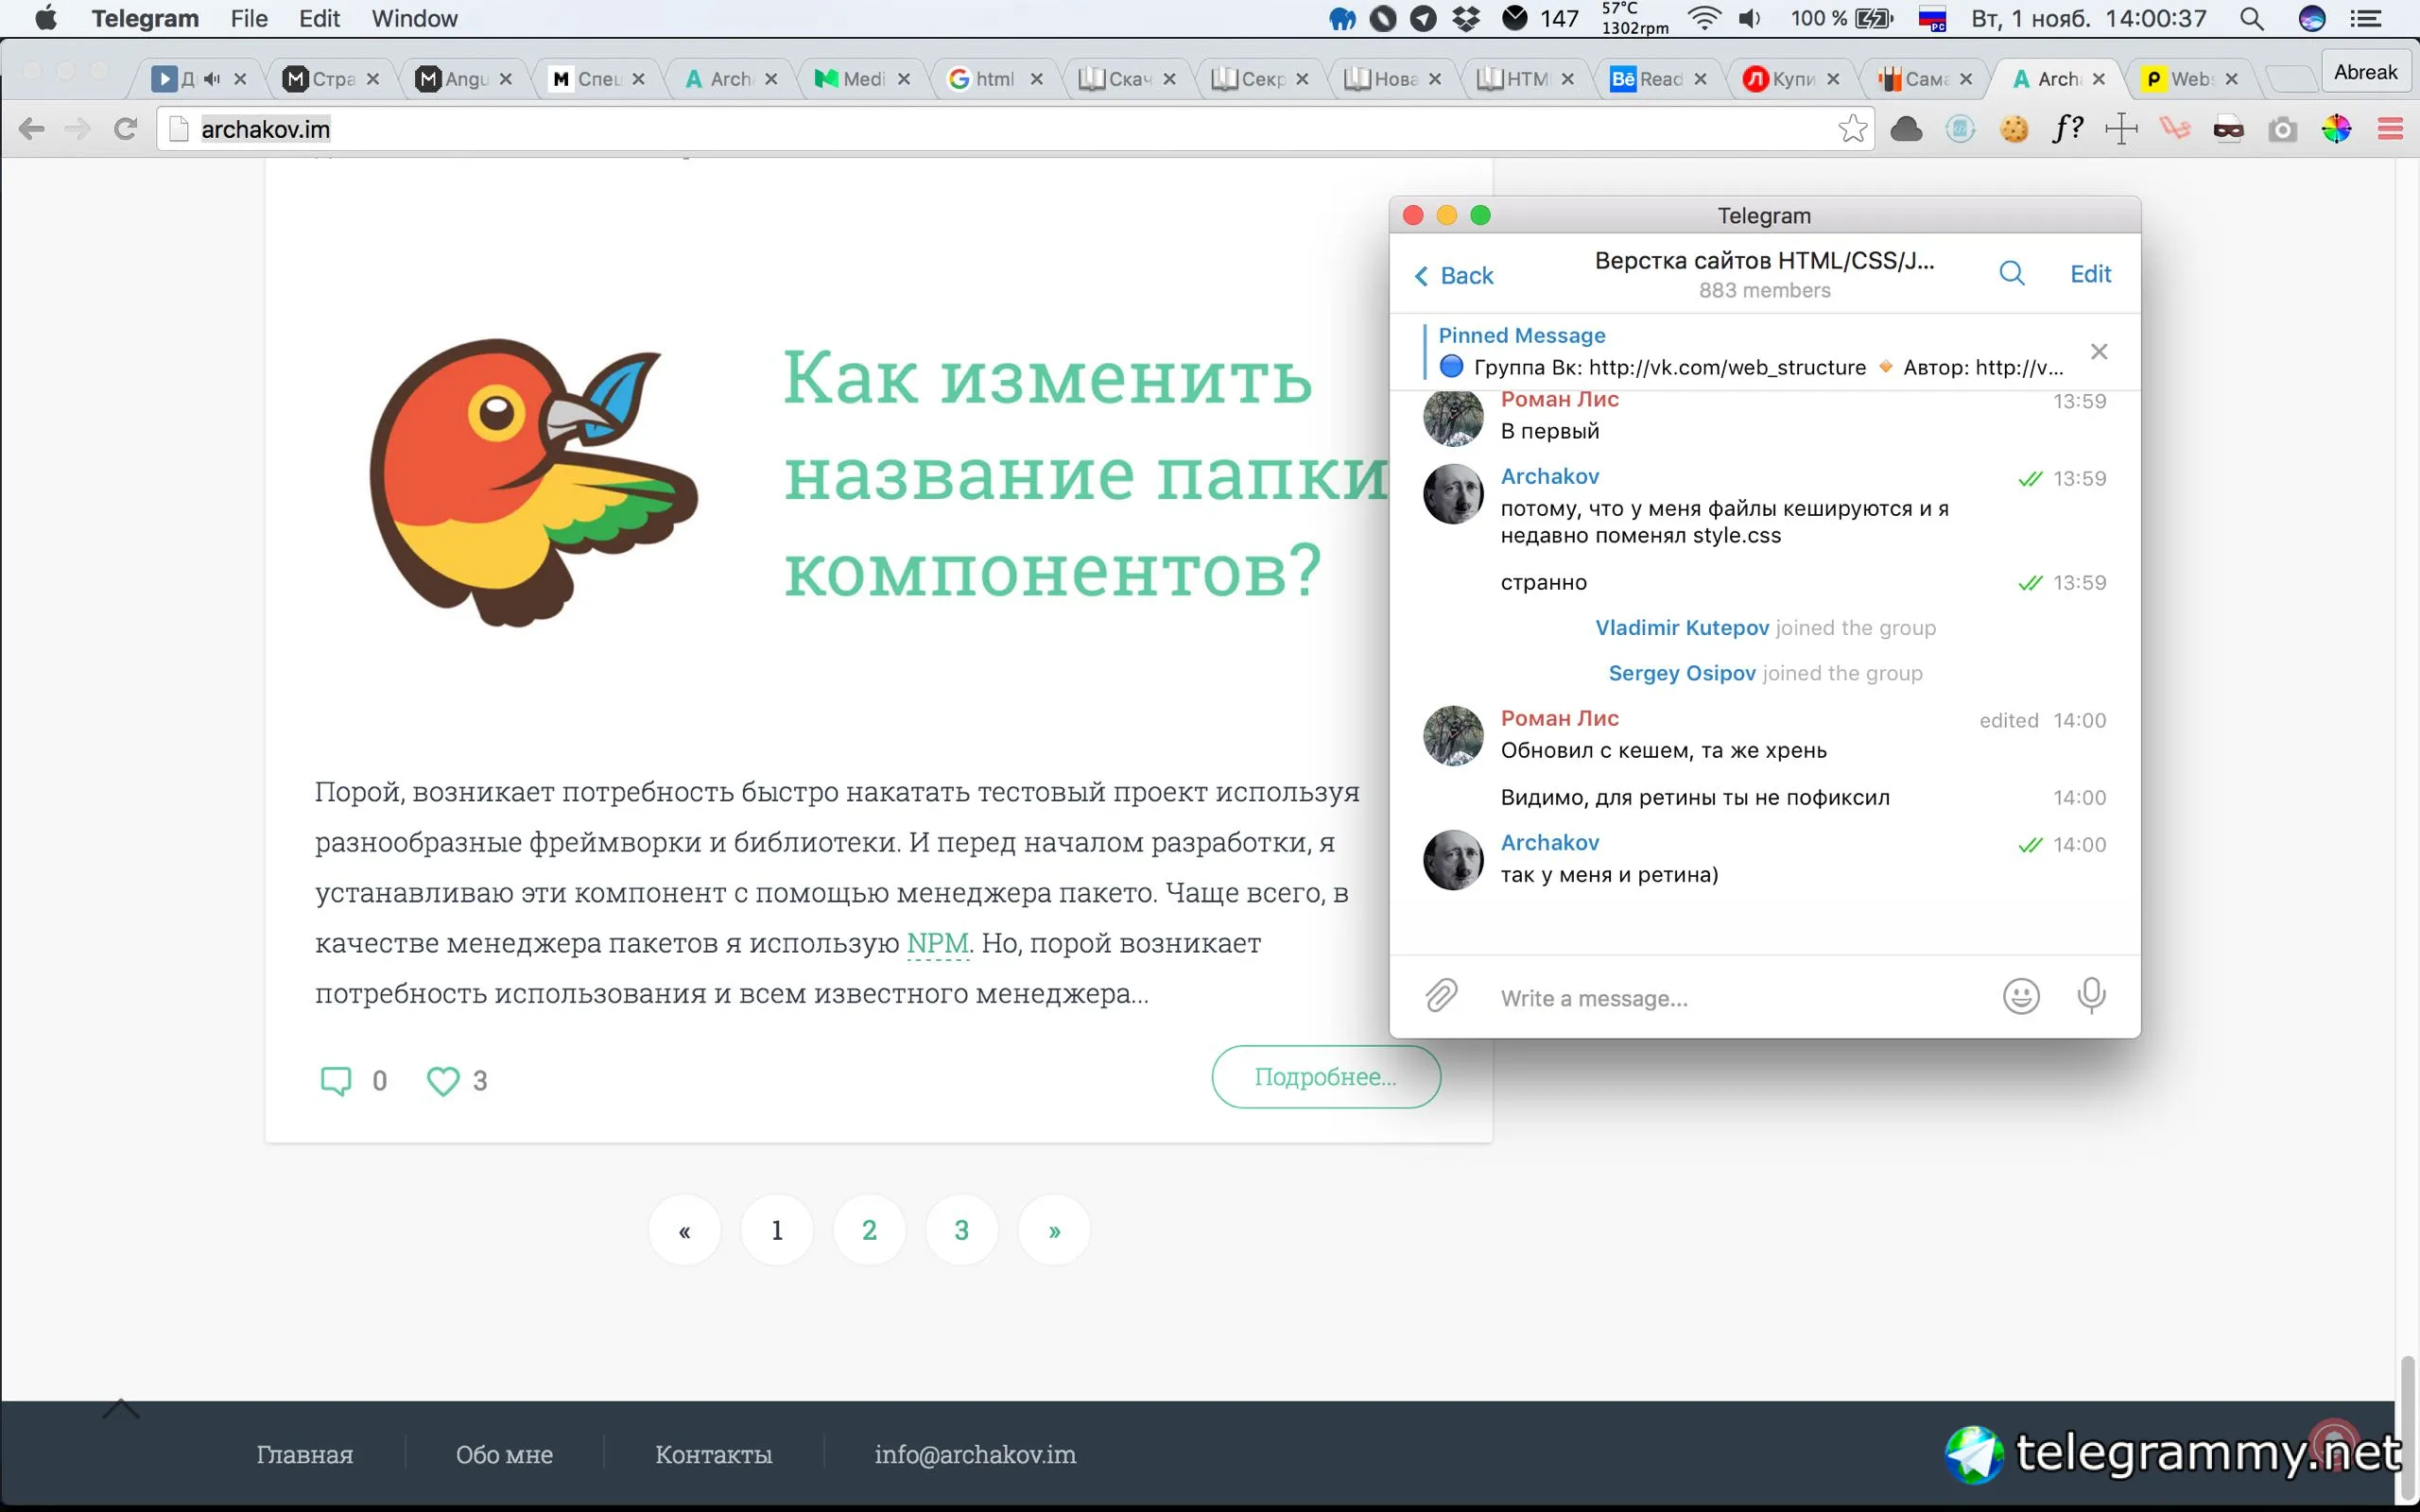Click the comments bubble icon under the post

coord(335,1081)
